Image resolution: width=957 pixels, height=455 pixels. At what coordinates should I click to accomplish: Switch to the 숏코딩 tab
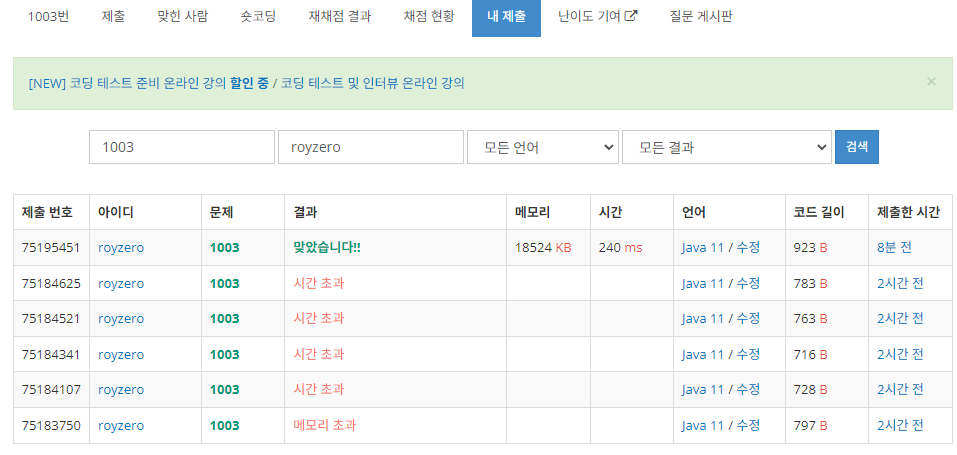(258, 16)
